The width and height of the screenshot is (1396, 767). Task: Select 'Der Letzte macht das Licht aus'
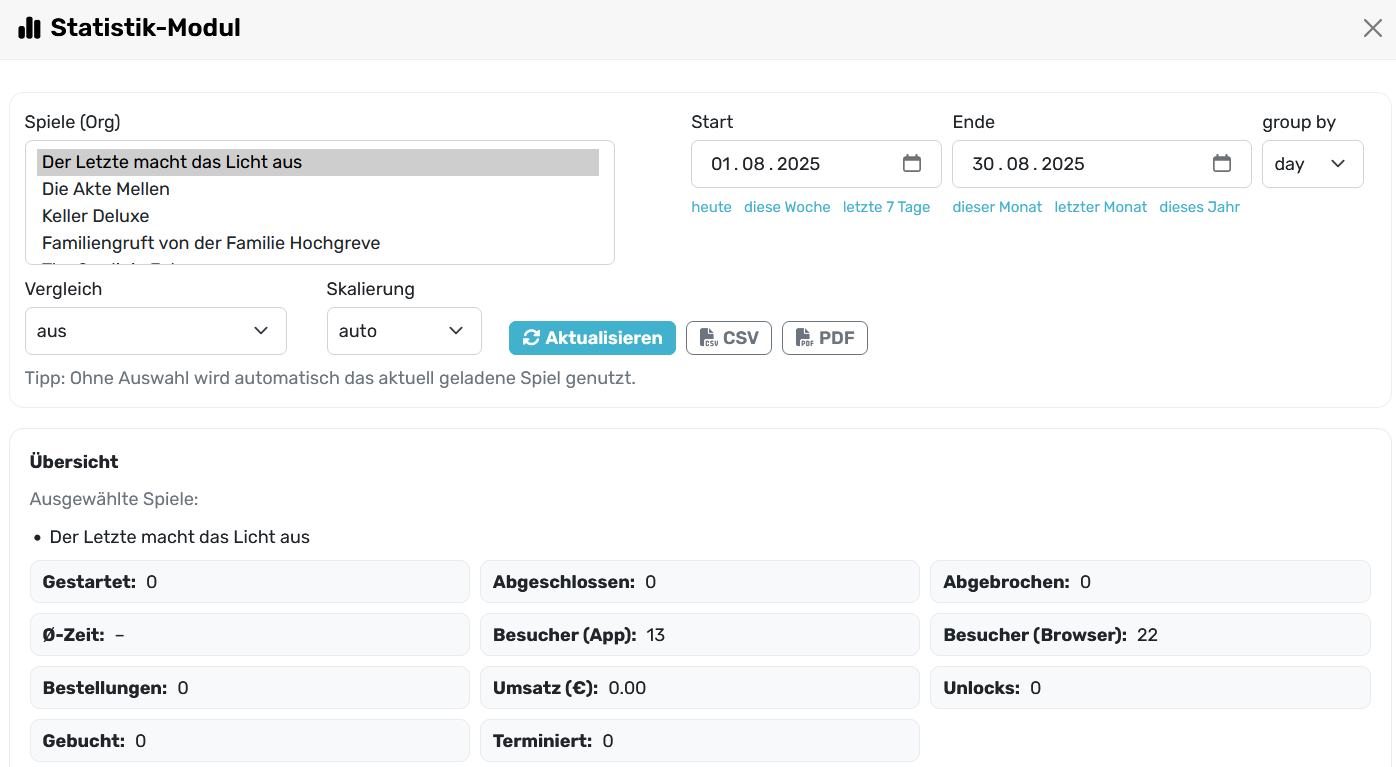[172, 162]
